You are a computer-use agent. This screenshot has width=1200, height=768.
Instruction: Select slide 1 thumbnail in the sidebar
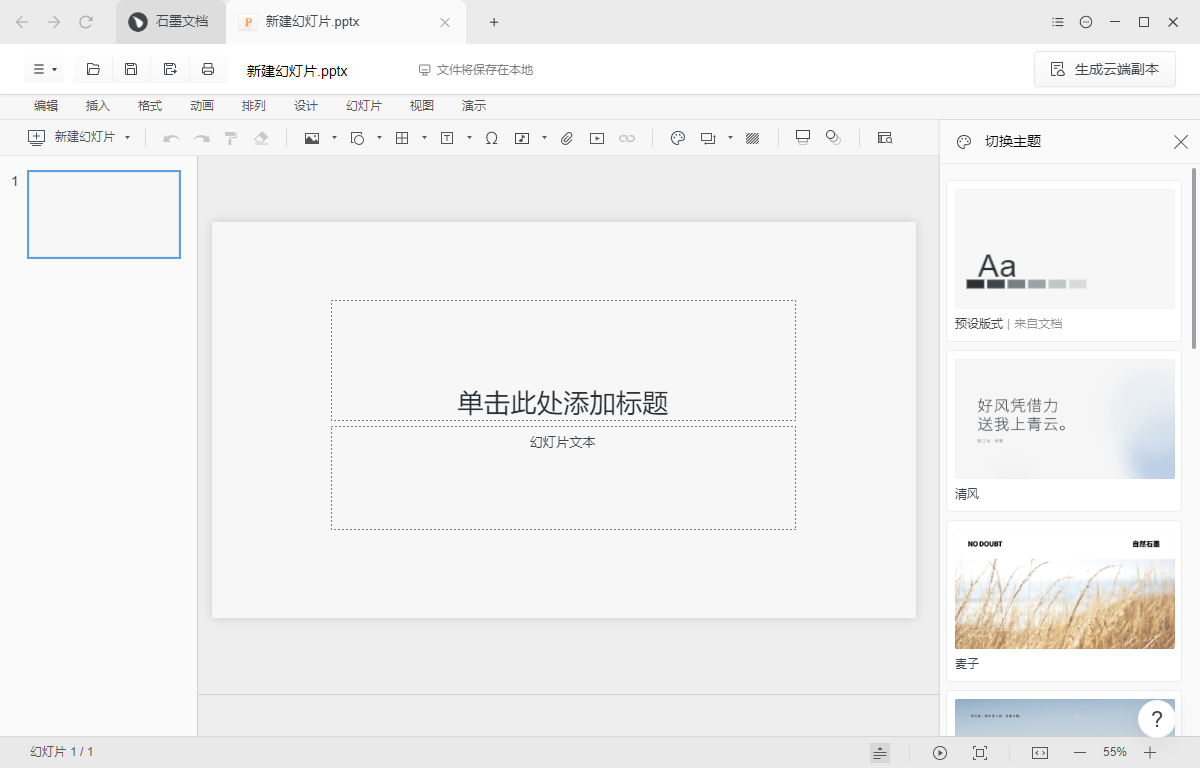(x=104, y=214)
